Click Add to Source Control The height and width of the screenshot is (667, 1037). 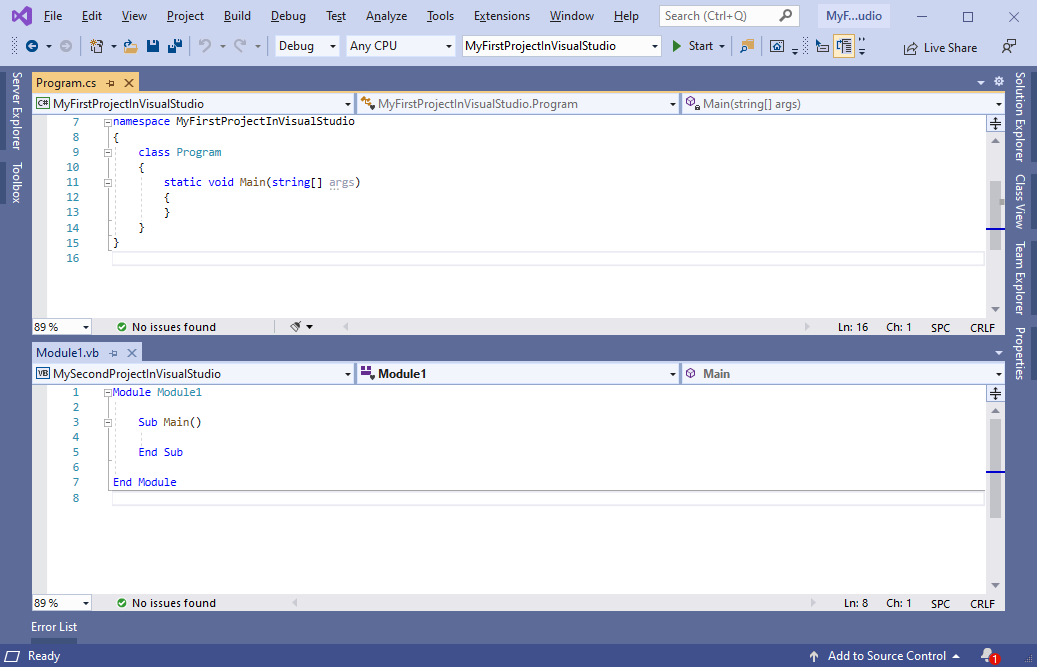point(886,656)
